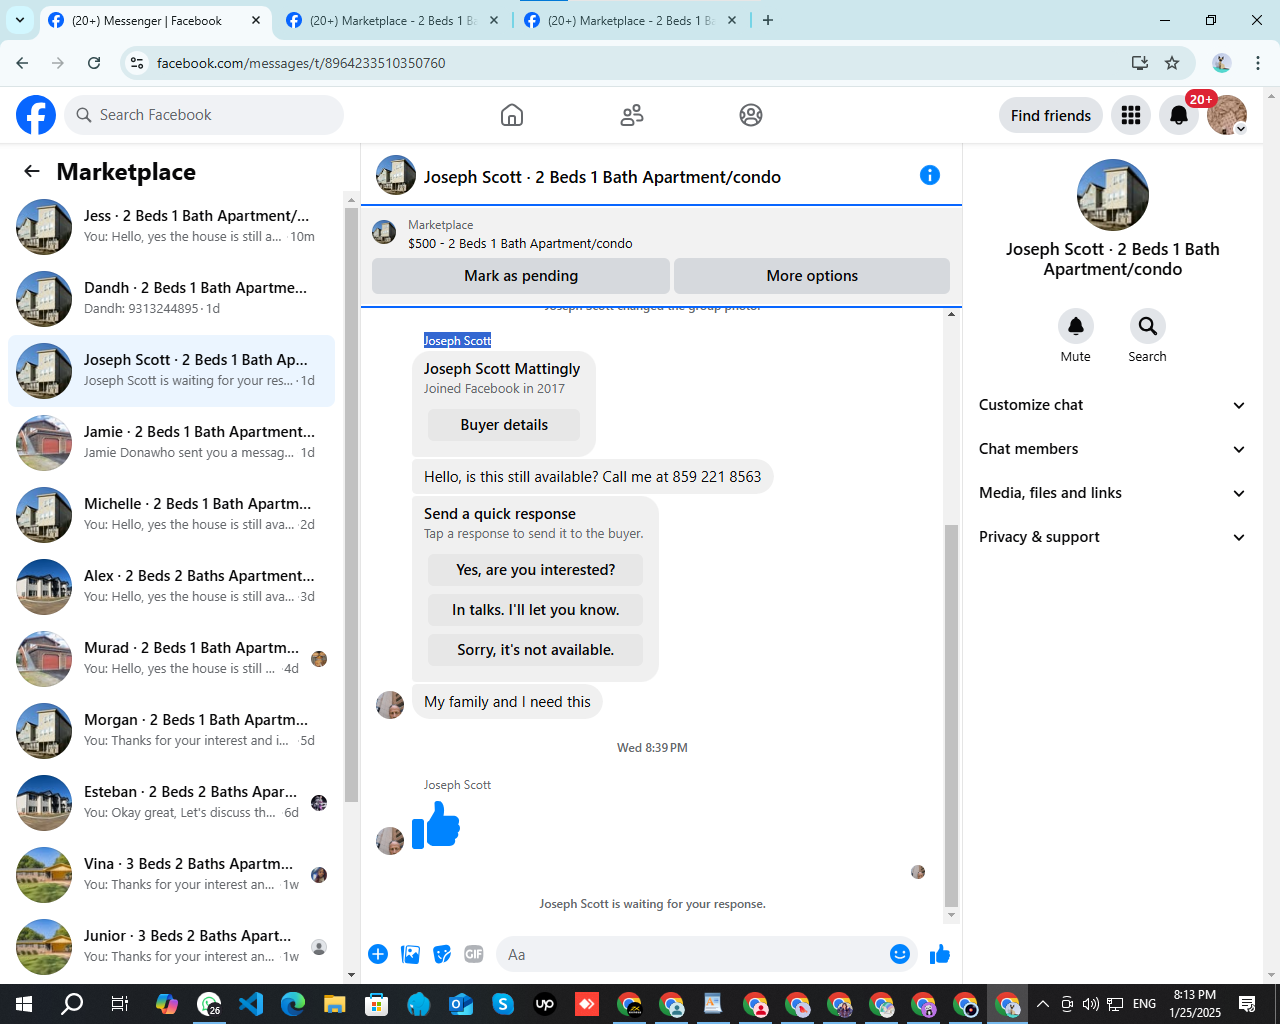Open the Windows Start menu
Image resolution: width=1280 pixels, height=1024 pixels.
click(x=24, y=1004)
